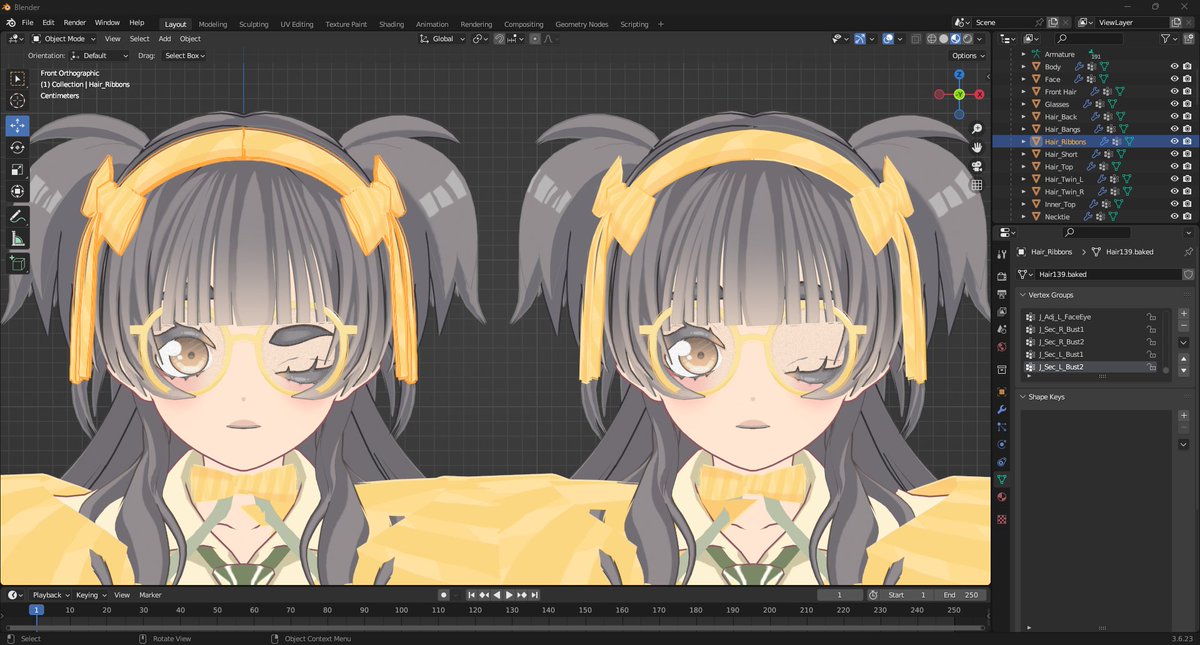Add a new vertex group with plus button

1184,314
